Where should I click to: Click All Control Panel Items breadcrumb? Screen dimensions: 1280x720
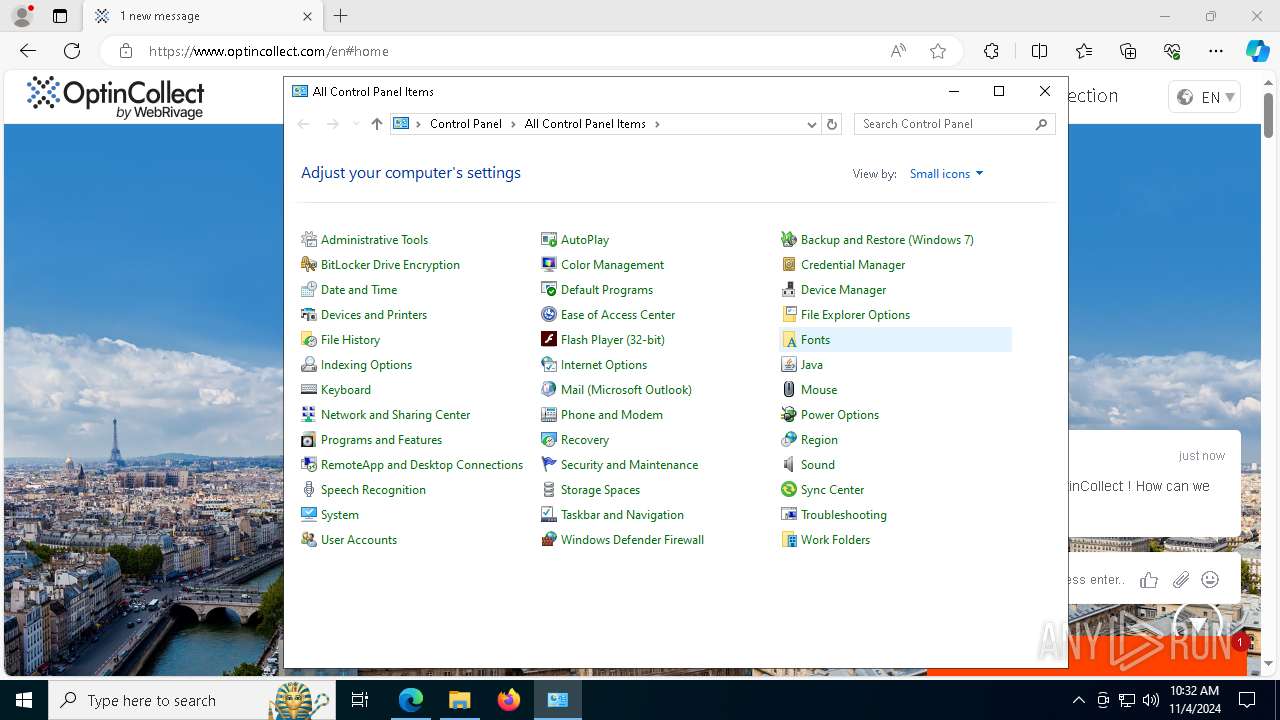pyautogui.click(x=585, y=124)
